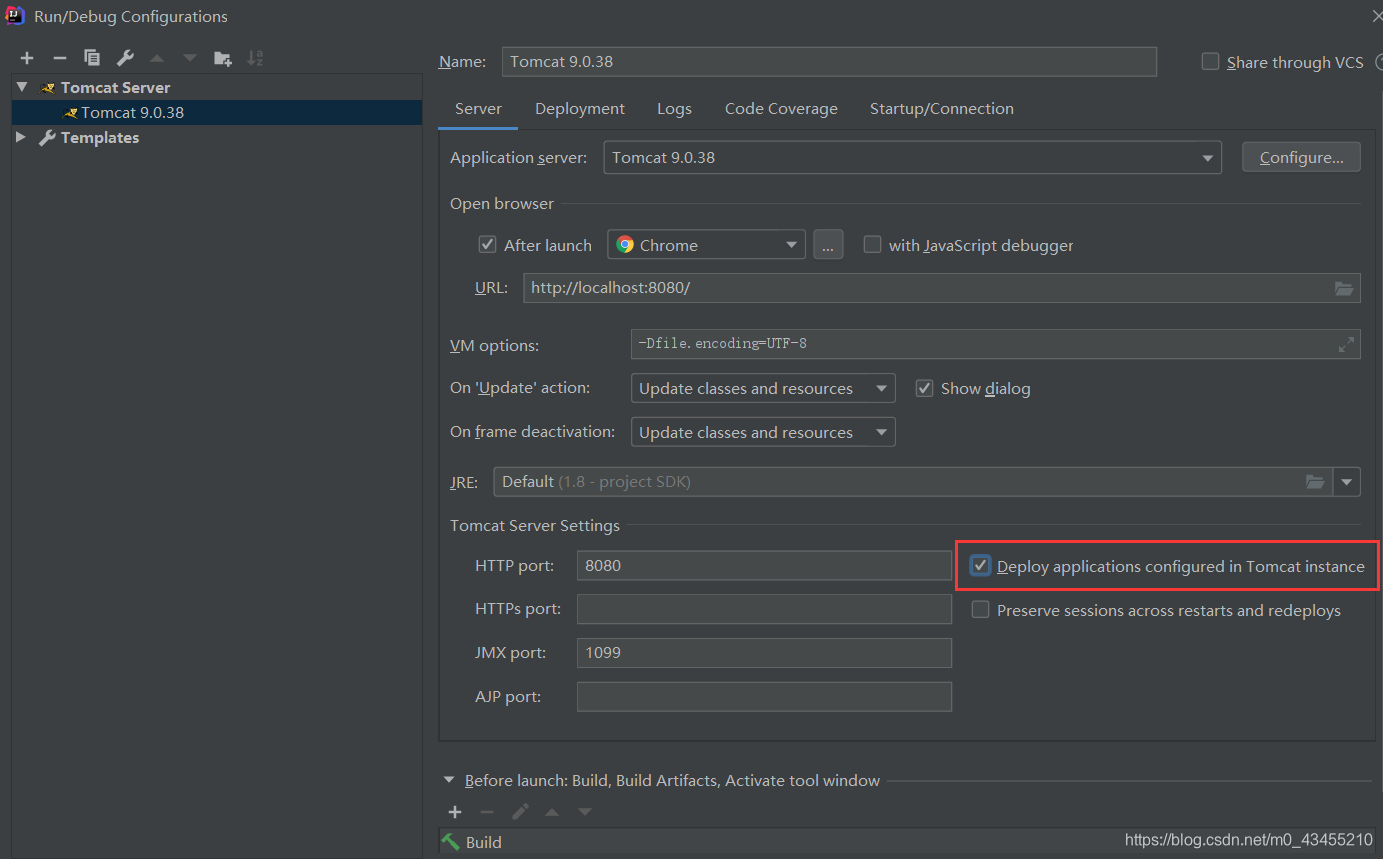Click the IntelliJ logo in the title bar
Viewport: 1383px width, 859px height.
(x=15, y=15)
